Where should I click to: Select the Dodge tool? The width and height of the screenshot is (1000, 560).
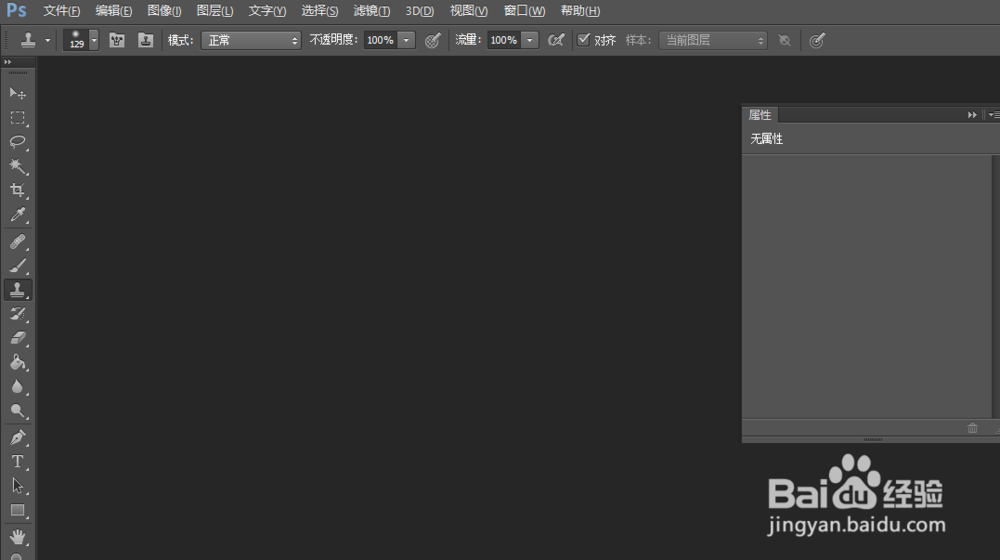click(x=17, y=411)
